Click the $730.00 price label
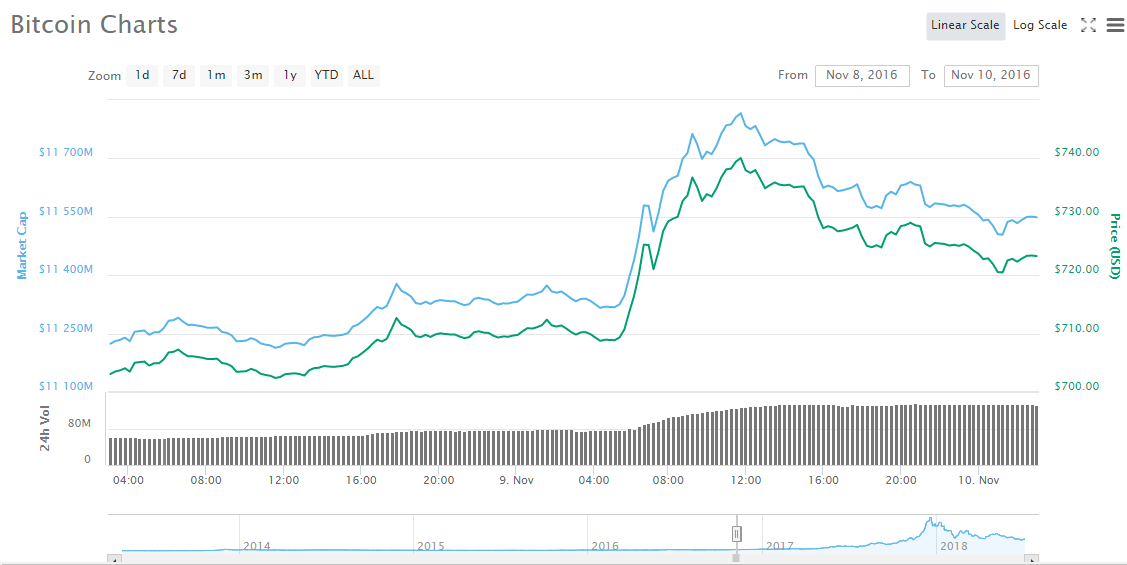1127x565 pixels. pos(1077,211)
